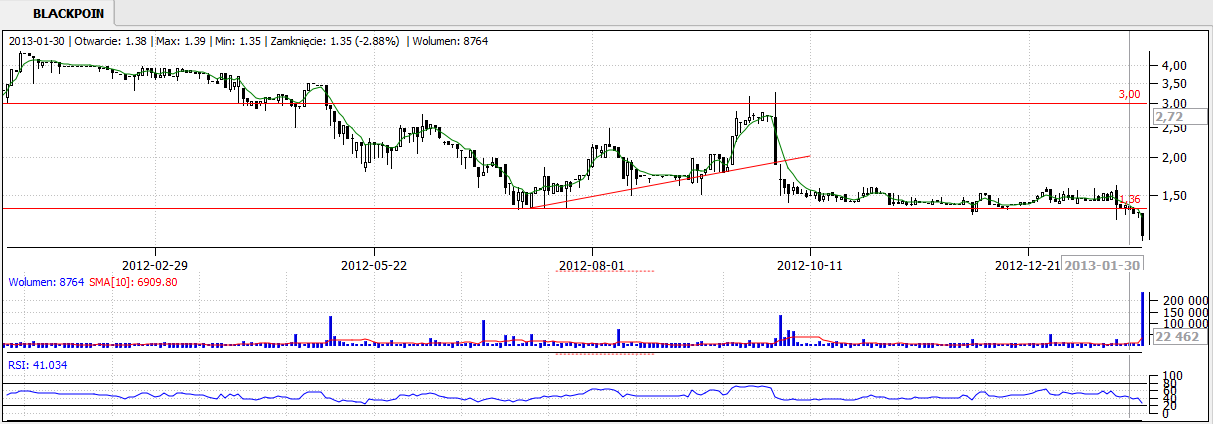Viewport: 1213px width, 424px height.
Task: Click the 2012-05-22 date axis label
Action: tap(373, 265)
